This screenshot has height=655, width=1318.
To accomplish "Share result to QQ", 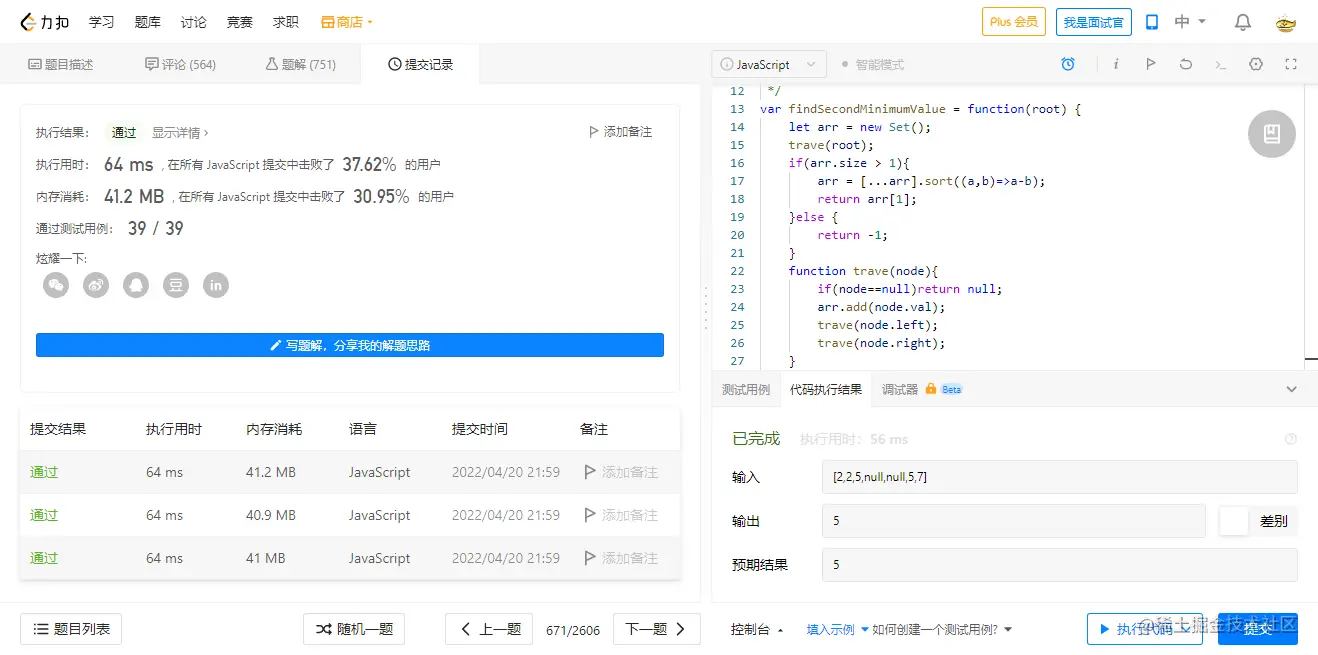I will tap(136, 285).
